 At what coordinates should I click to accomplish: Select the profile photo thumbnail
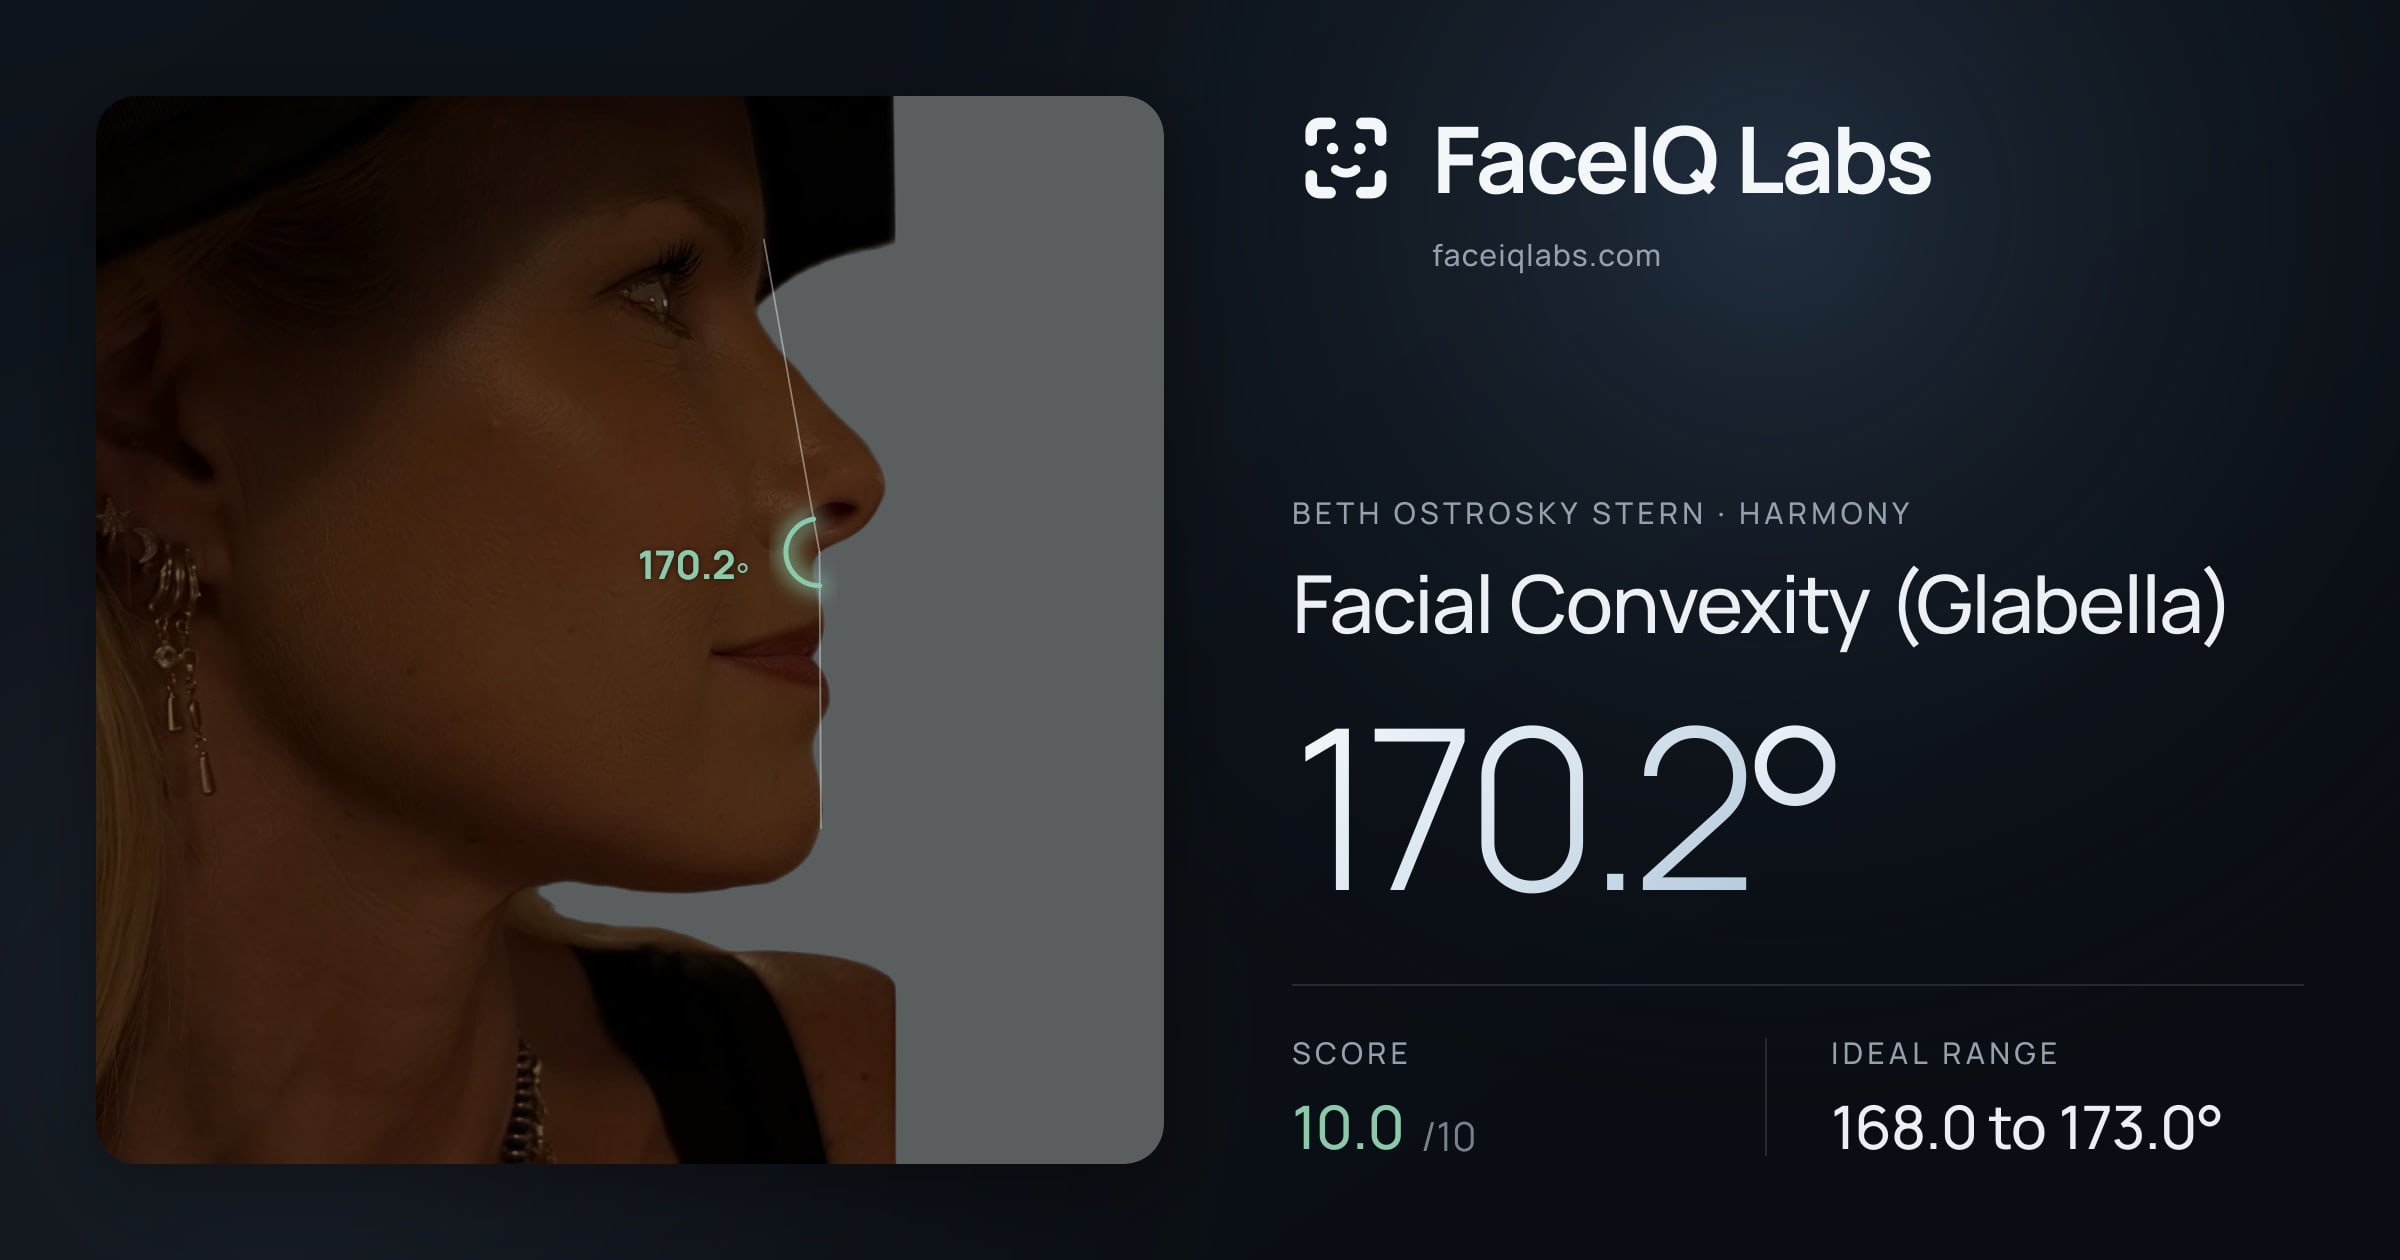tap(630, 629)
